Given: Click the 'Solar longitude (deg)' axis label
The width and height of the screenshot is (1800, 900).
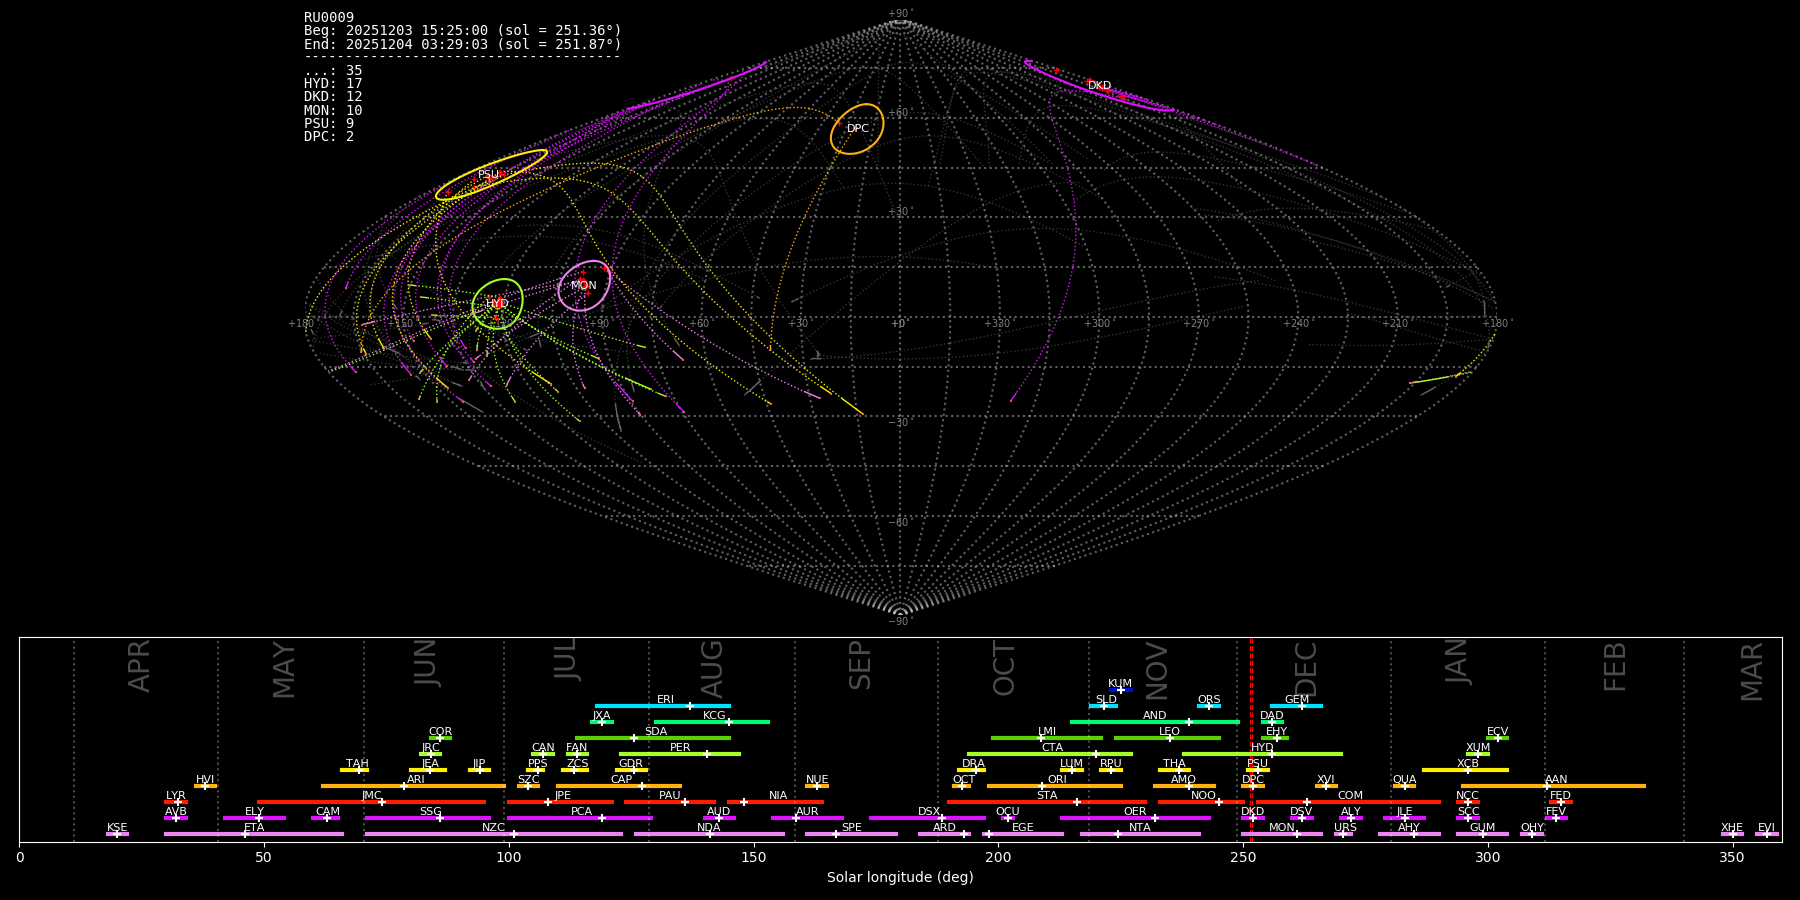Looking at the screenshot, I should click(x=900, y=877).
